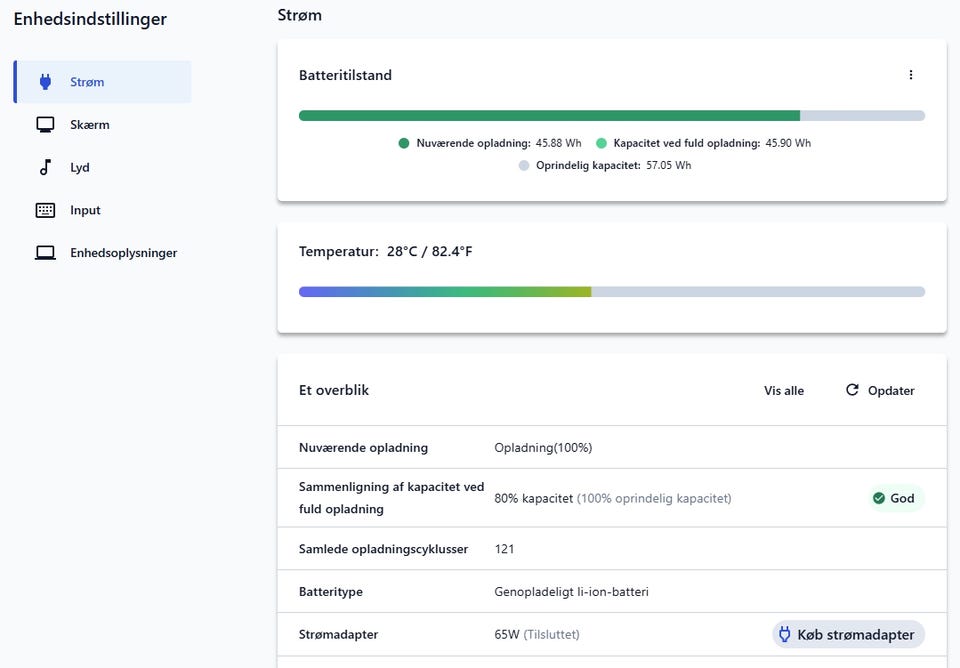This screenshot has width=960, height=668.
Task: Open the Batteritilstand three-dot menu
Action: pos(910,75)
